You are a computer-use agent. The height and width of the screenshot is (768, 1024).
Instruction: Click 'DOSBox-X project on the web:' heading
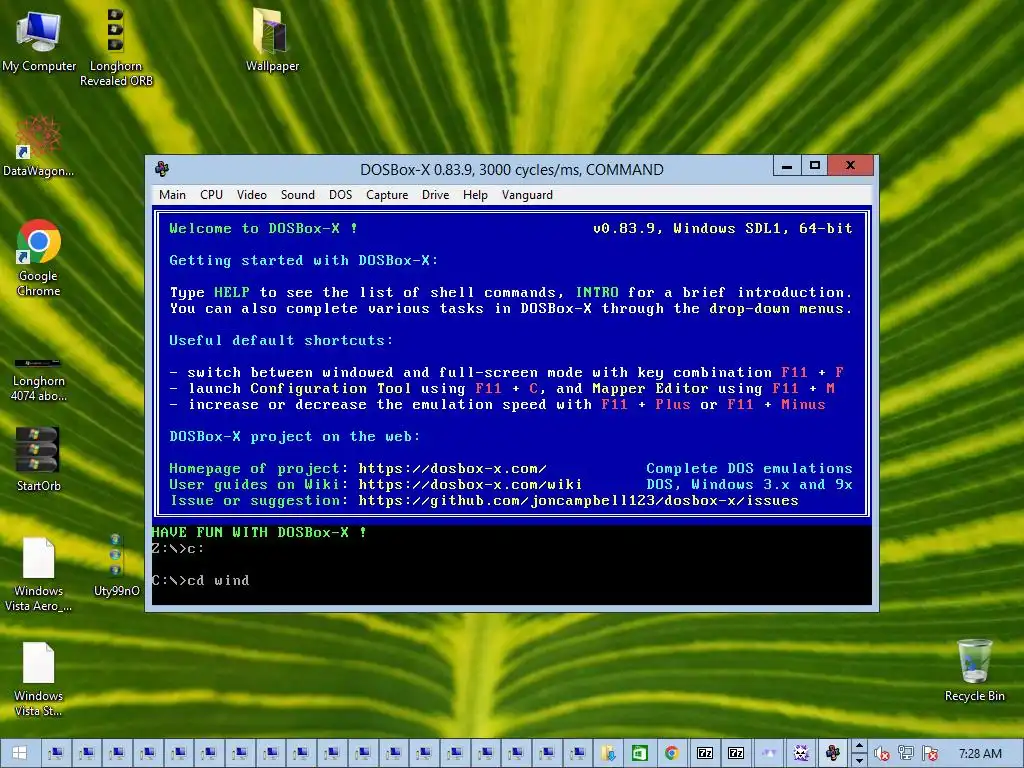pos(295,436)
